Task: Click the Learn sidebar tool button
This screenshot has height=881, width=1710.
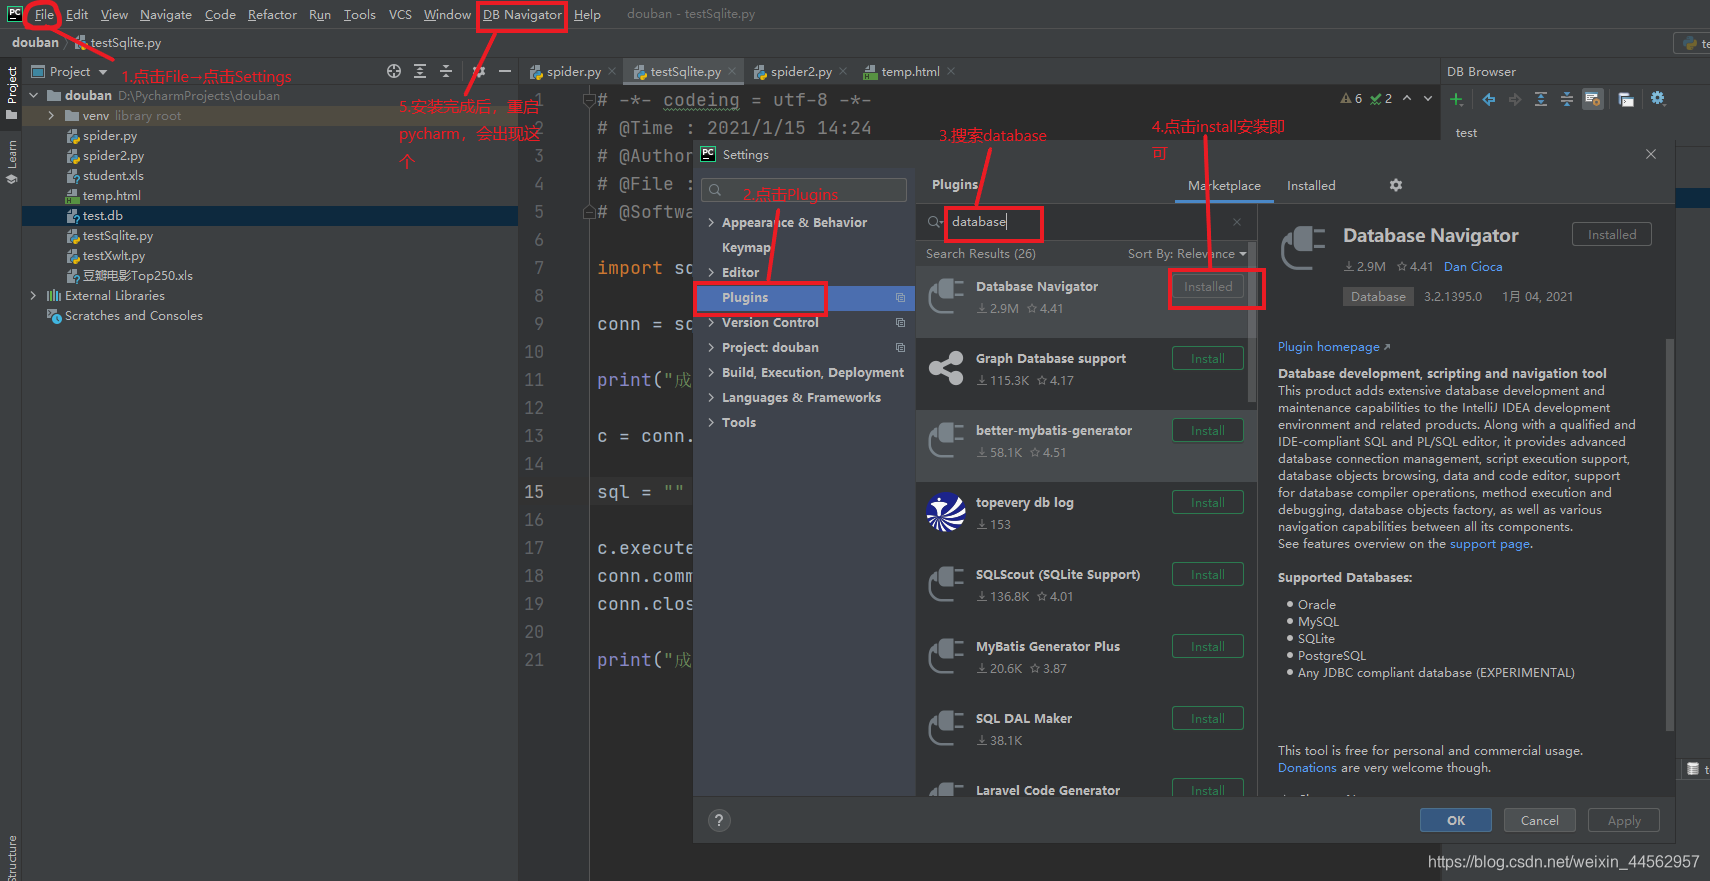Action: tap(11, 161)
